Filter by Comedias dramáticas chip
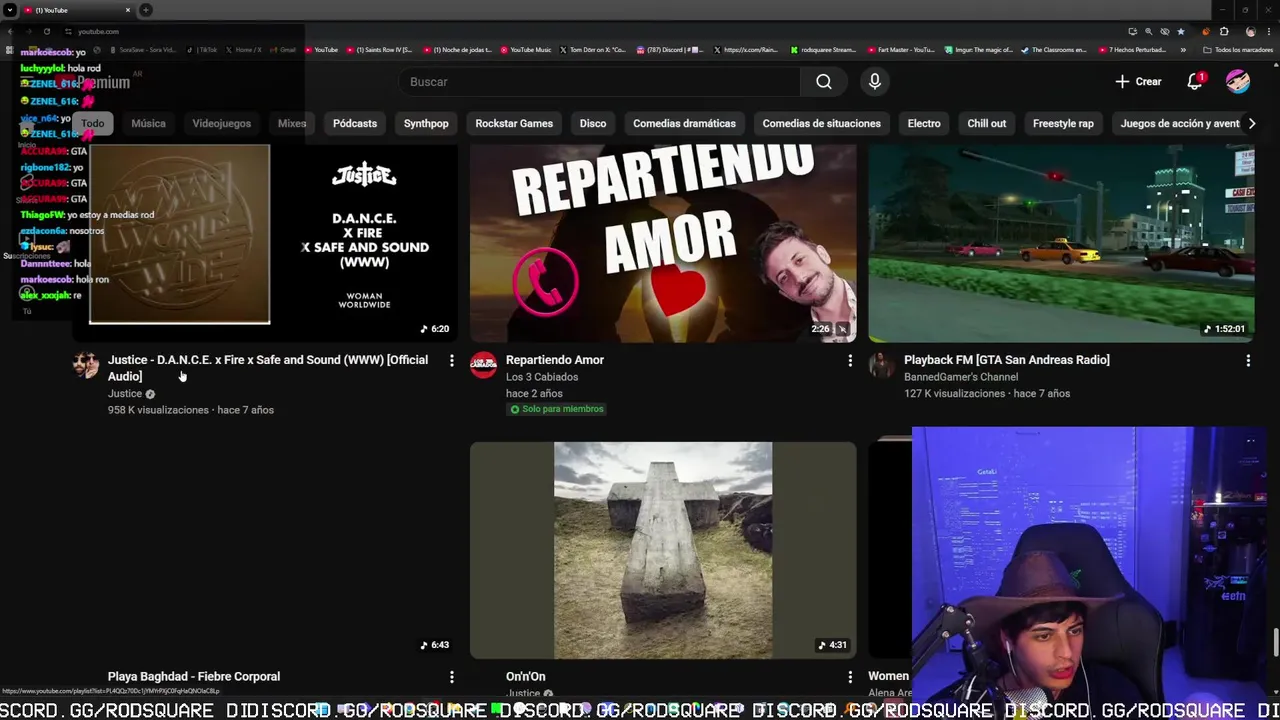 [684, 123]
